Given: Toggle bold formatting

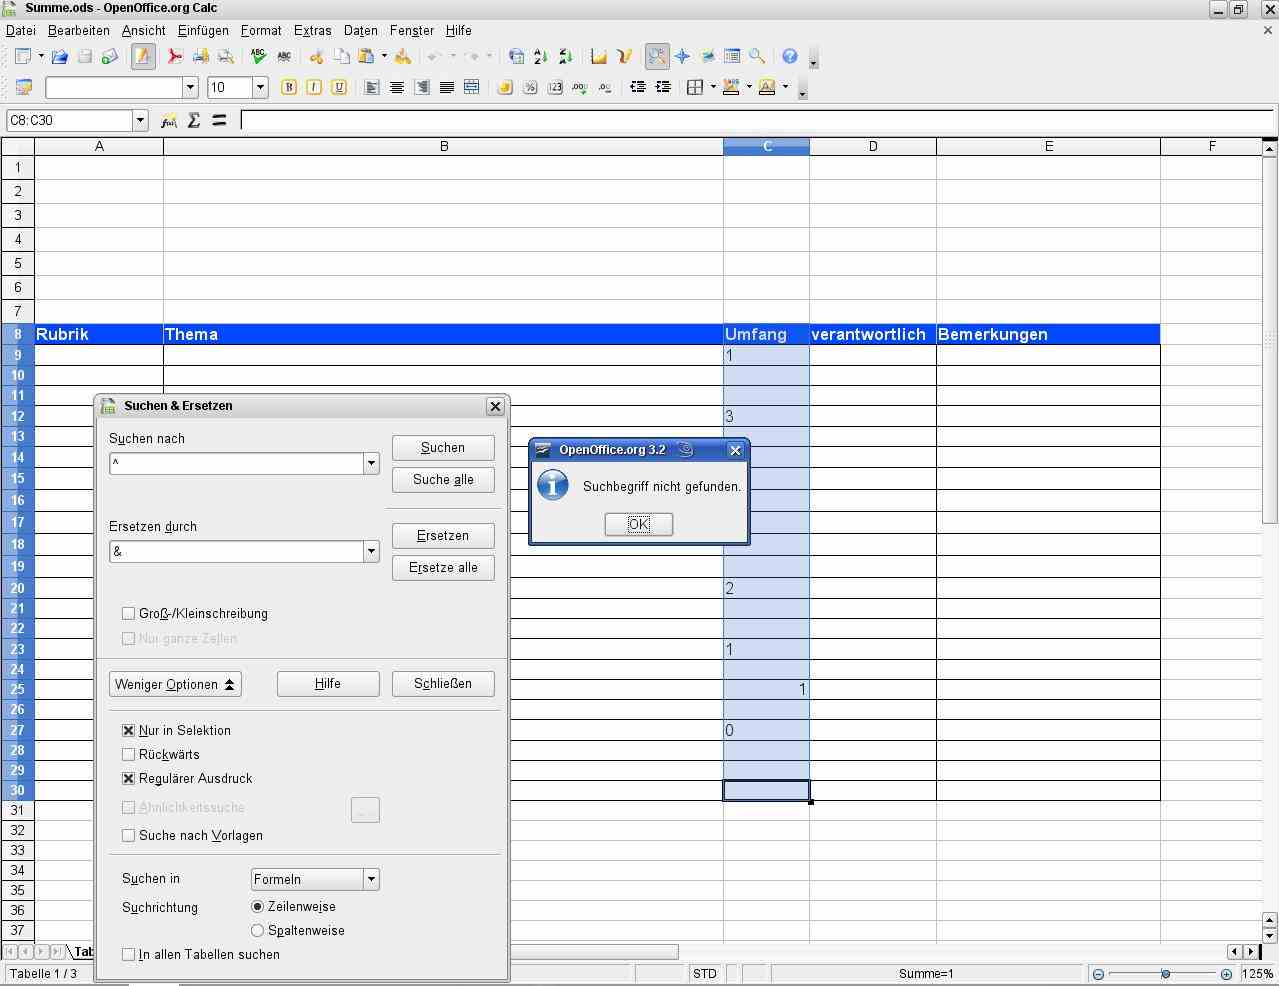Looking at the screenshot, I should point(288,88).
